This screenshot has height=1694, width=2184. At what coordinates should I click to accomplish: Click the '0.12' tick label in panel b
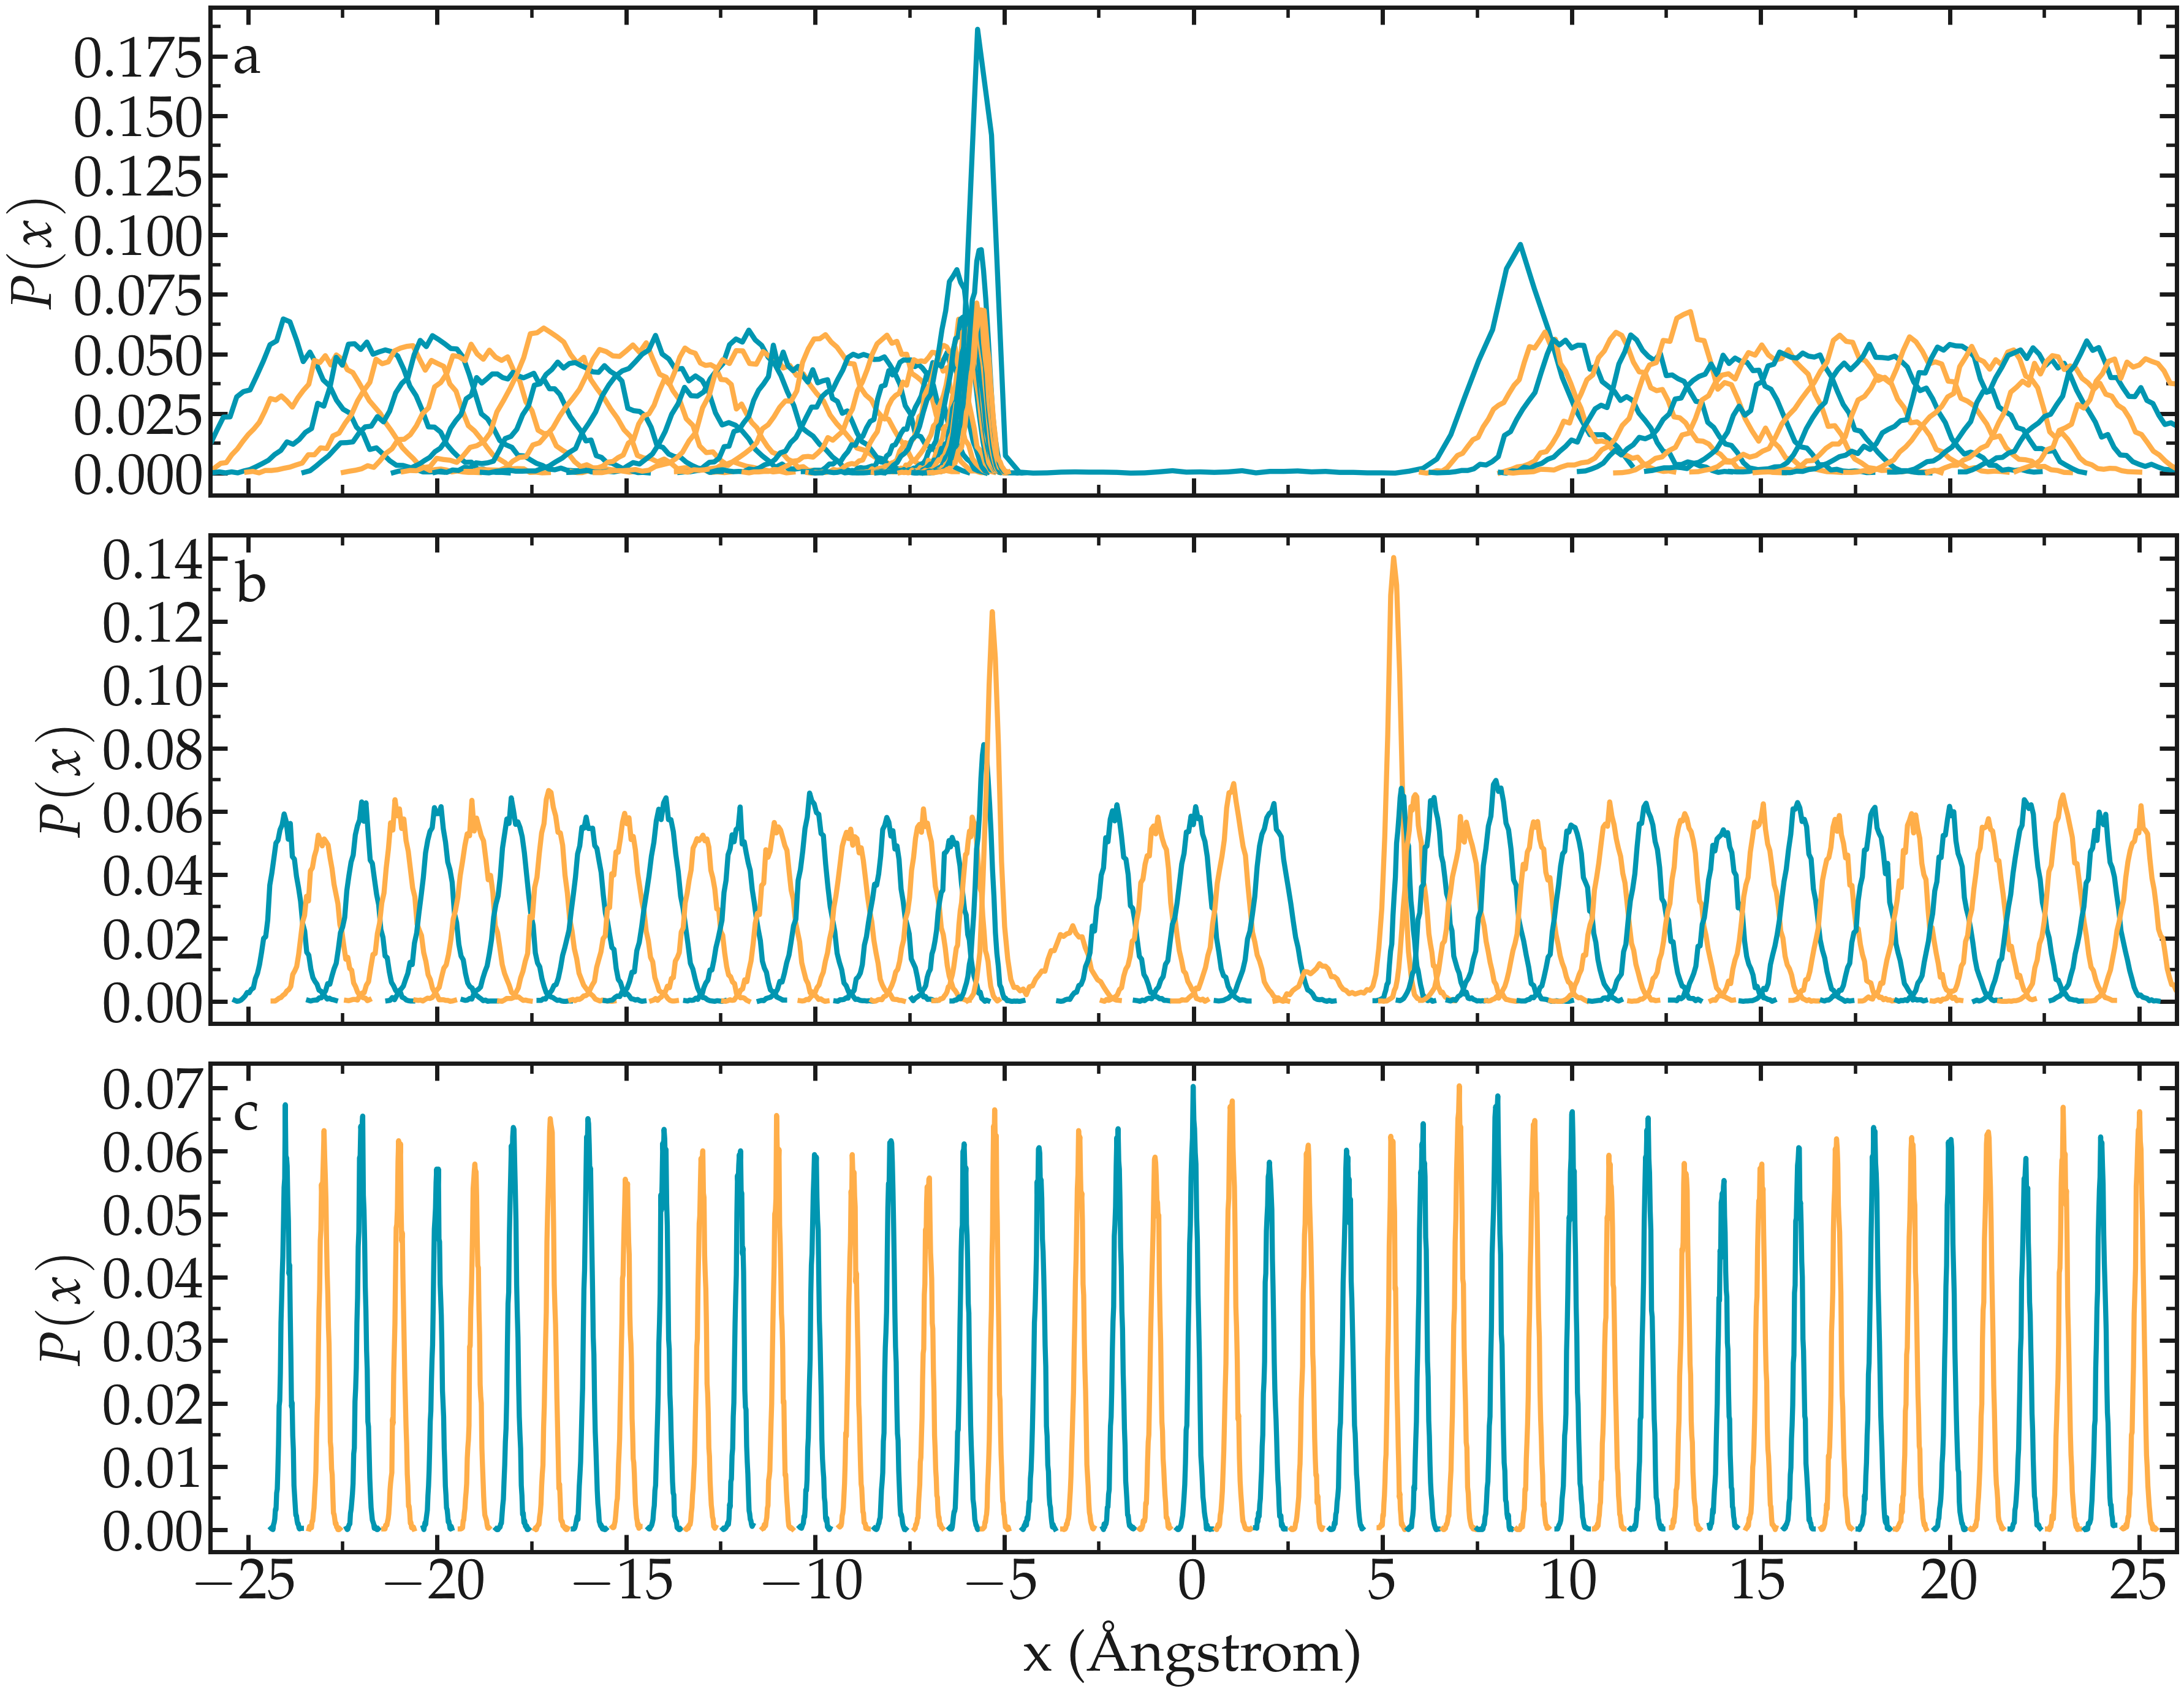tap(152, 624)
